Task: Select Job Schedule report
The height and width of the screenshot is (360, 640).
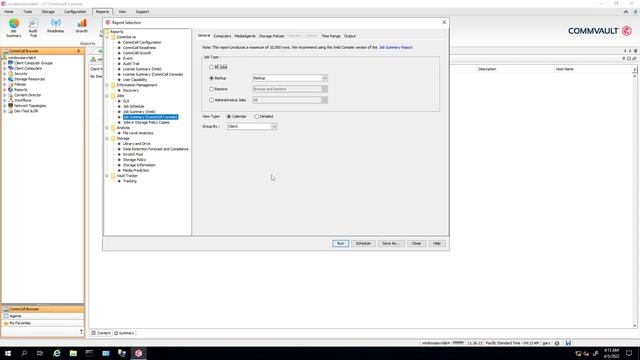Action: [133, 107]
